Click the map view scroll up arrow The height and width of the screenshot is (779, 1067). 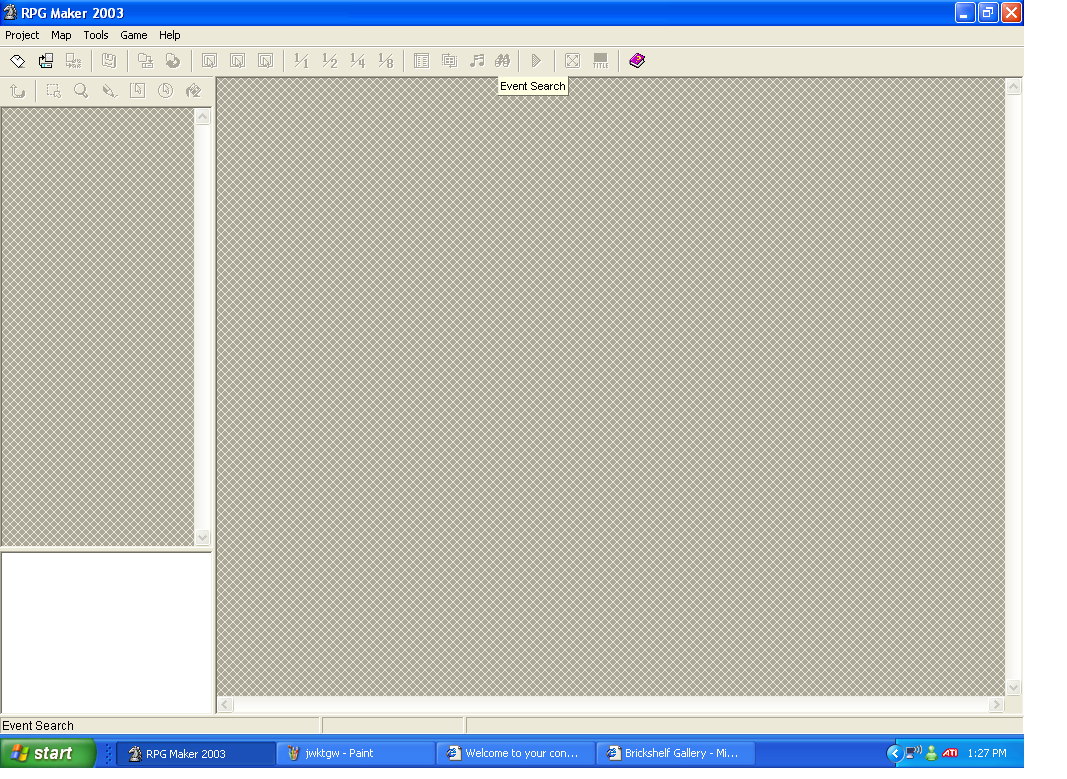pos(1013,86)
